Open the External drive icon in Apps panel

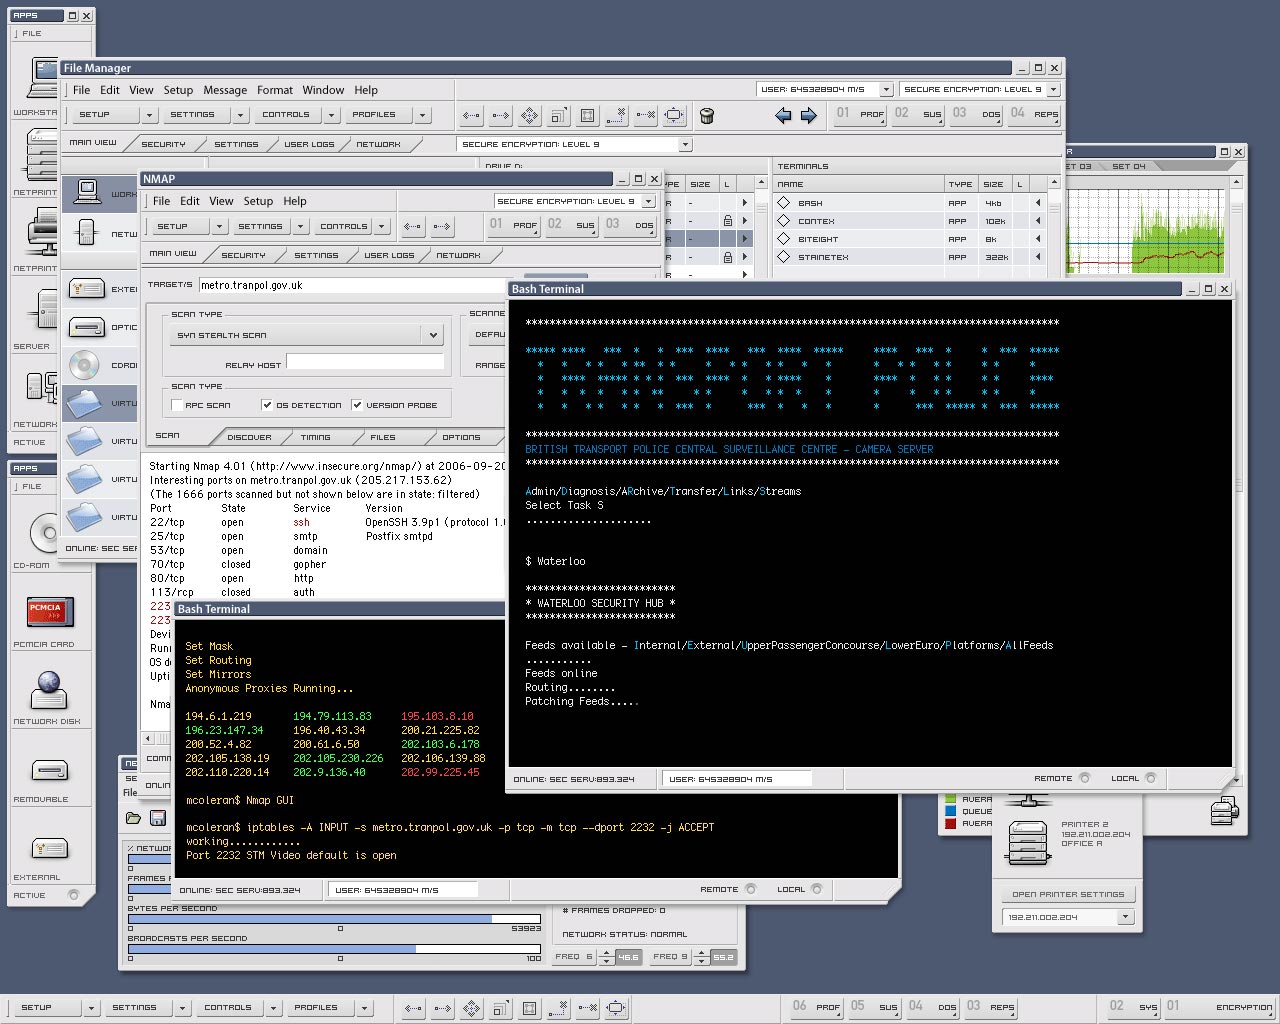click(x=49, y=849)
